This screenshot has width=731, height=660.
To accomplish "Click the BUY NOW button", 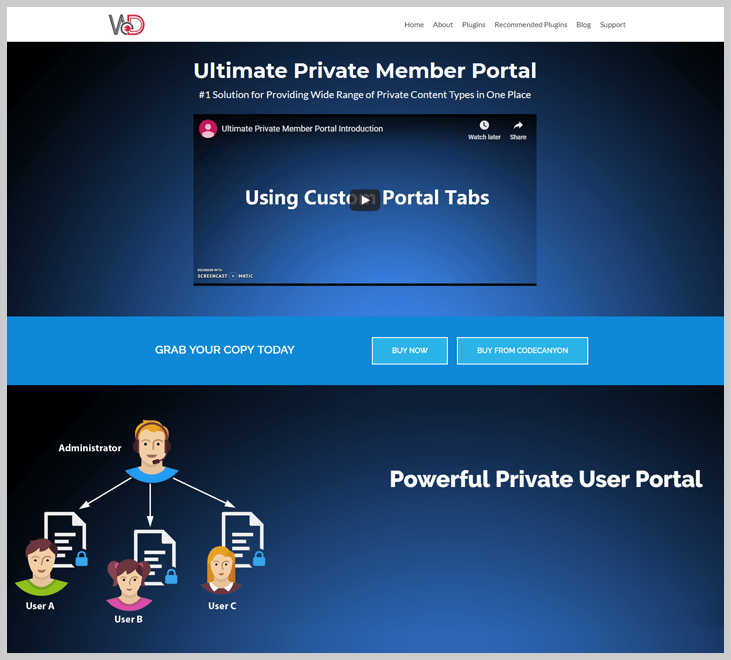I will click(410, 351).
